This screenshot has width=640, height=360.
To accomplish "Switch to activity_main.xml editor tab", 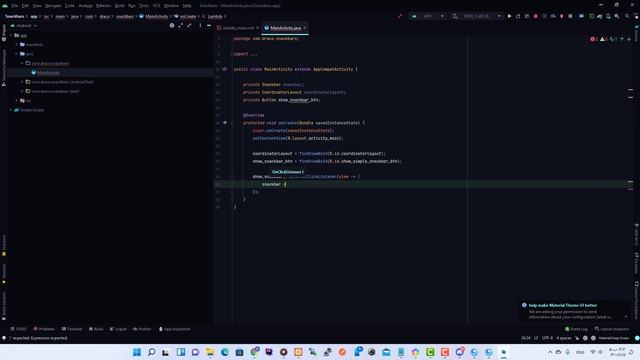I will 237,28.
